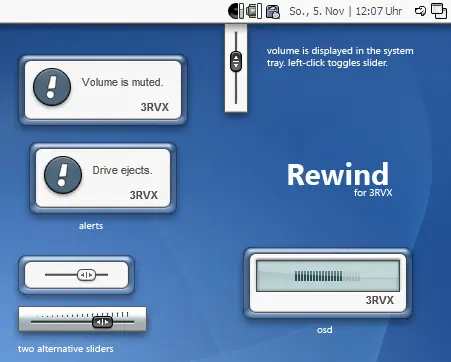The width and height of the screenshot is (451, 362).
Task: Open the calendar clock tray icon
Action: 273,11
